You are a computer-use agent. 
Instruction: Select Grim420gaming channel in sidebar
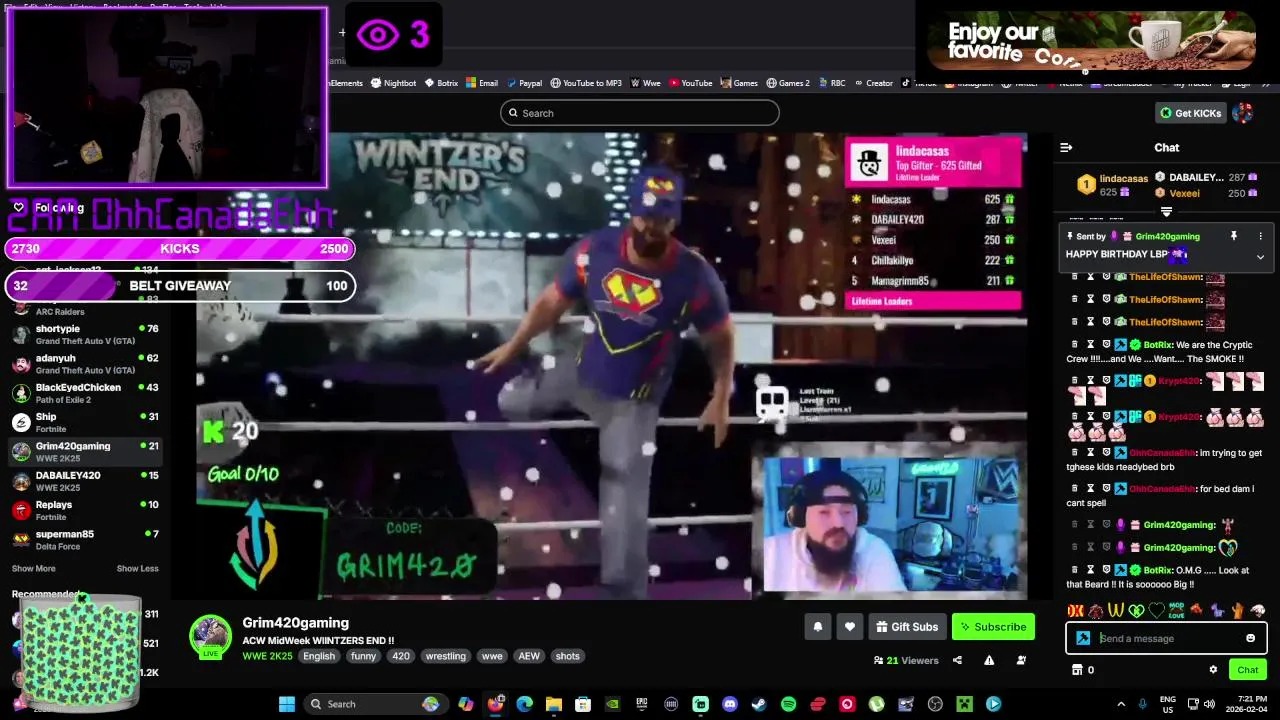pos(85,451)
